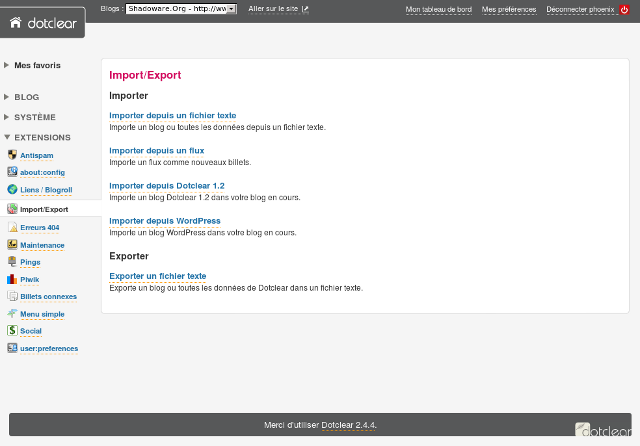The width and height of the screenshot is (640, 446).
Task: Open the Menu simple entry
Action: [x=42, y=314]
